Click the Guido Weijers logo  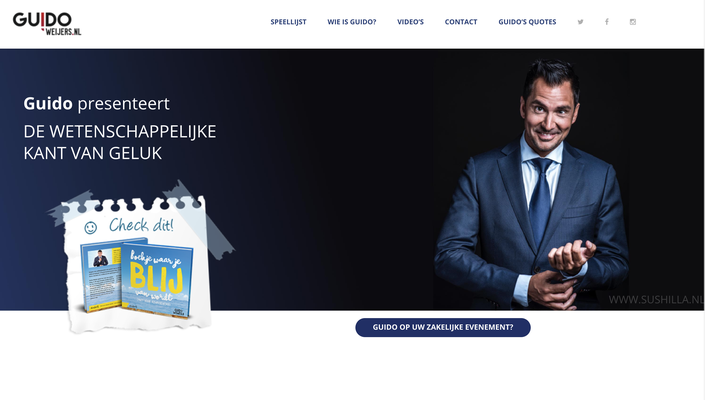(47, 23)
